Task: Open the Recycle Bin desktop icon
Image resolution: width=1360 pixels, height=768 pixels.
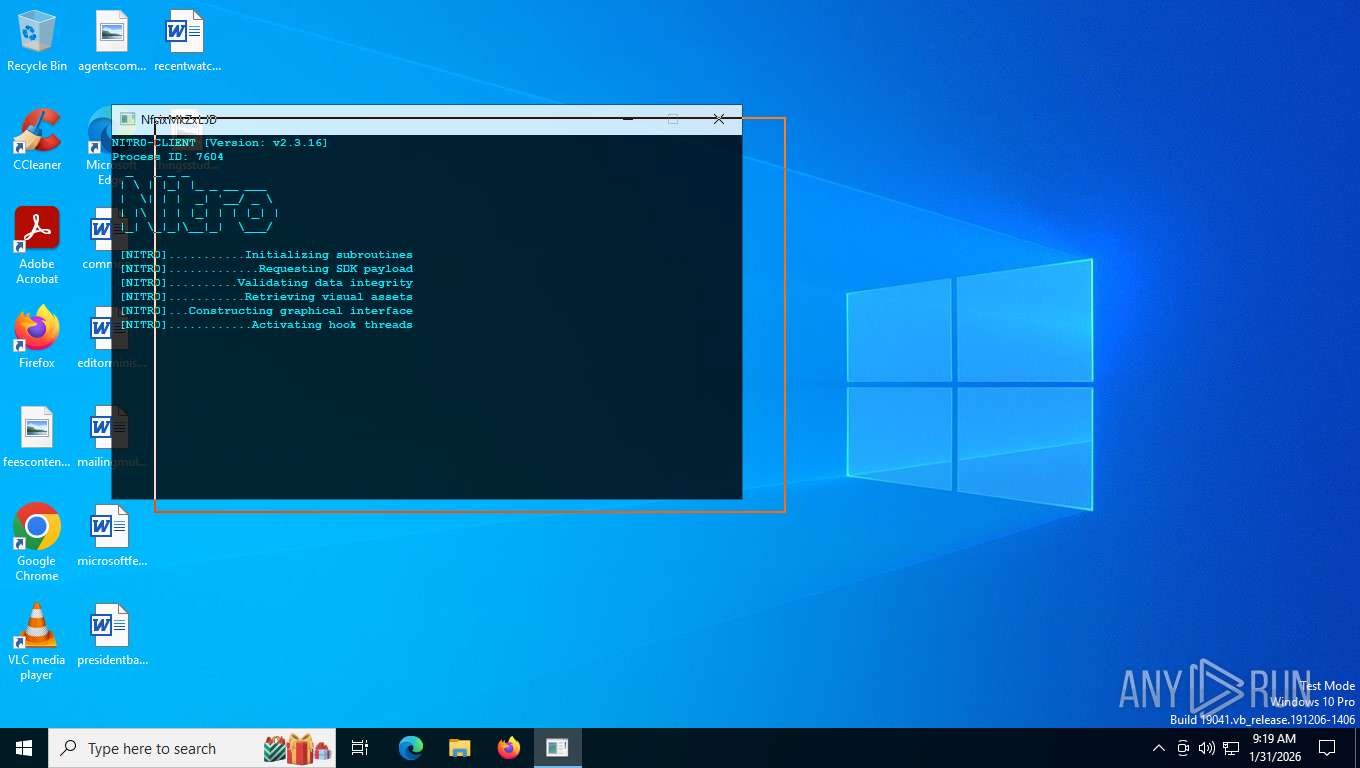Action: [37, 41]
